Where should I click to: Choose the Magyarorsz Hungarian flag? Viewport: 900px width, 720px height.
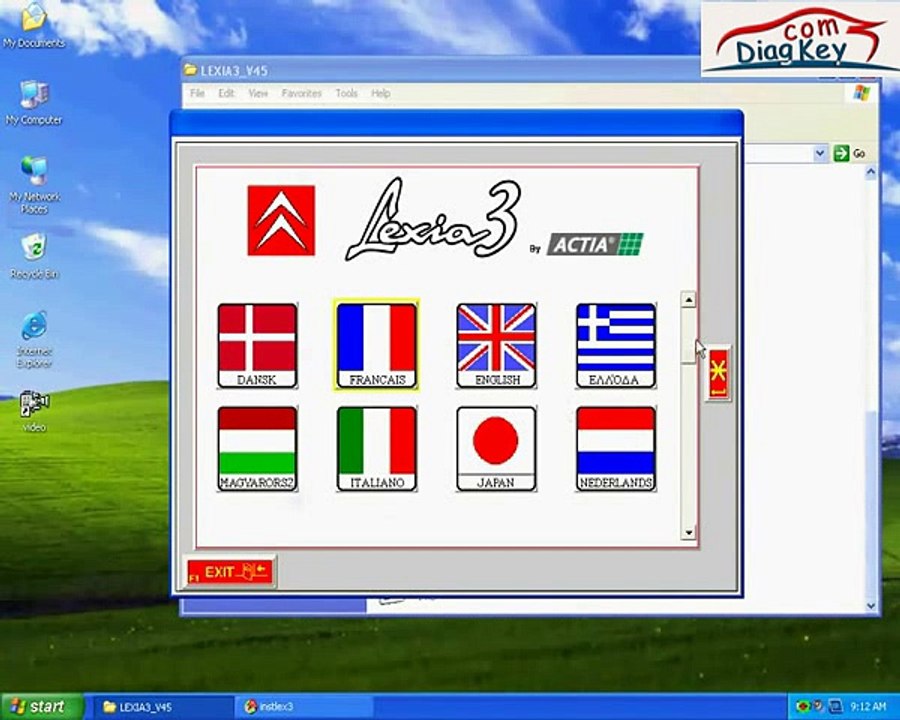tap(257, 448)
